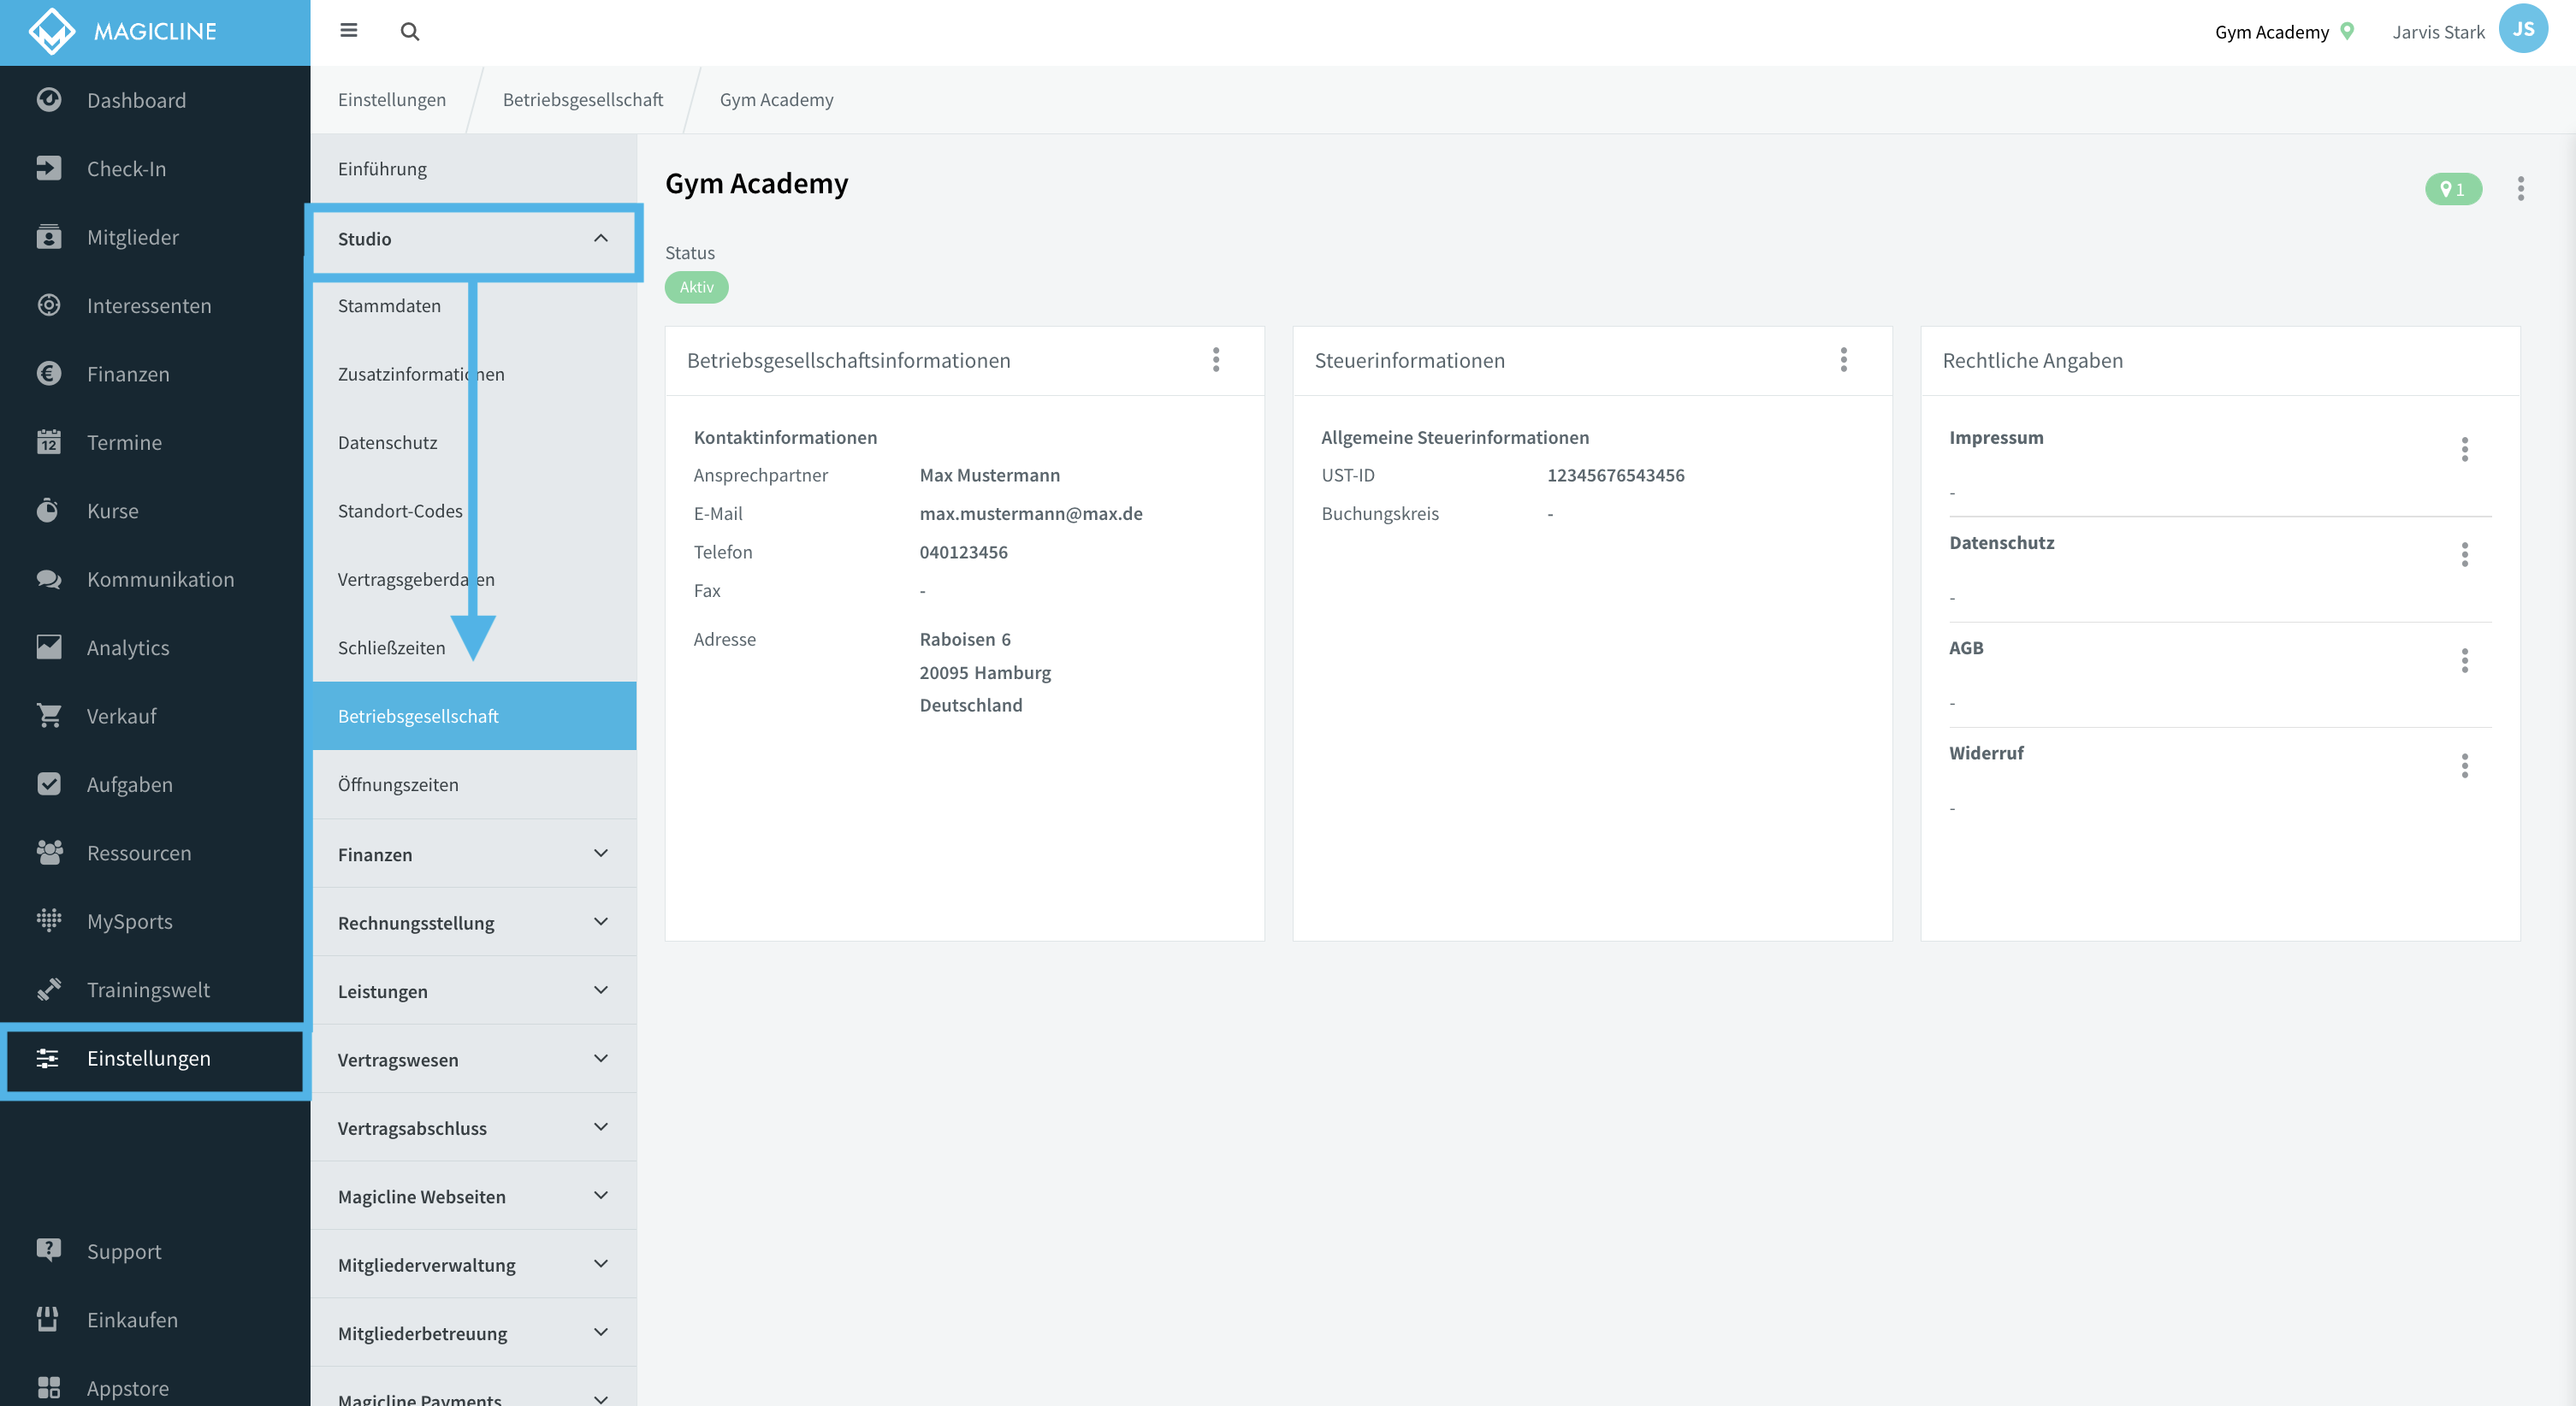
Task: Collapse the Studio section
Action: pyautogui.click(x=474, y=239)
